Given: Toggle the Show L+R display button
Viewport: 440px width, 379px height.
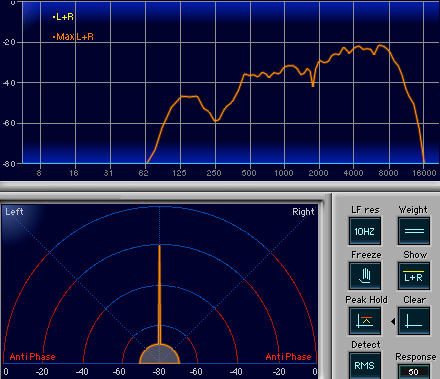Looking at the screenshot, I should (414, 276).
